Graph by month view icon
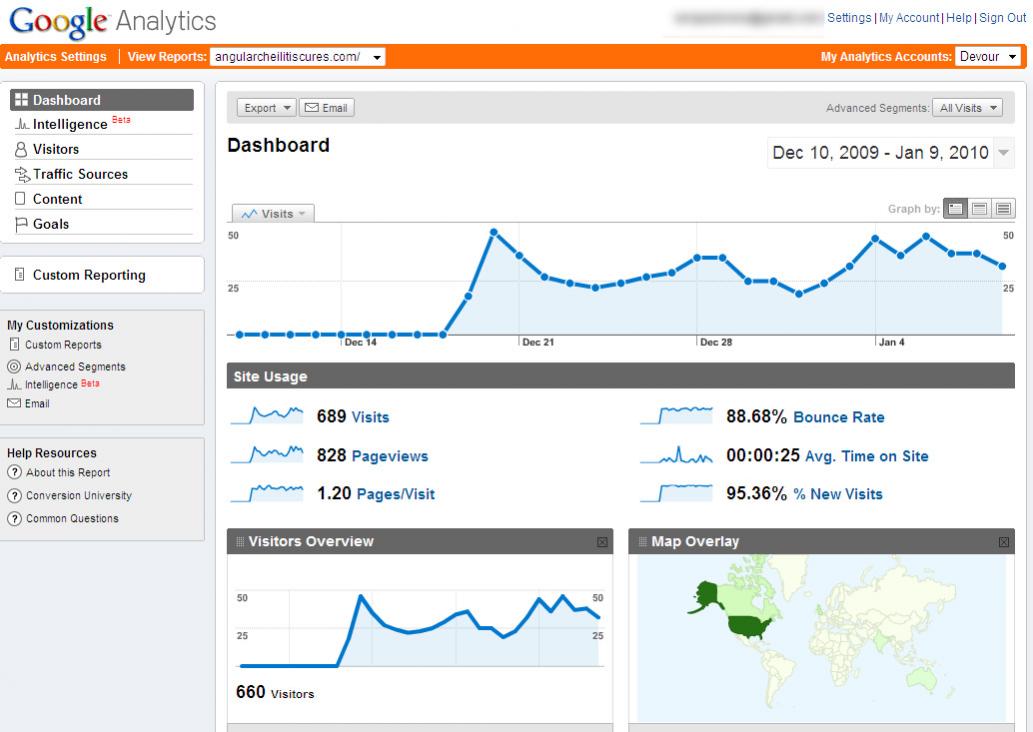 coord(1003,209)
